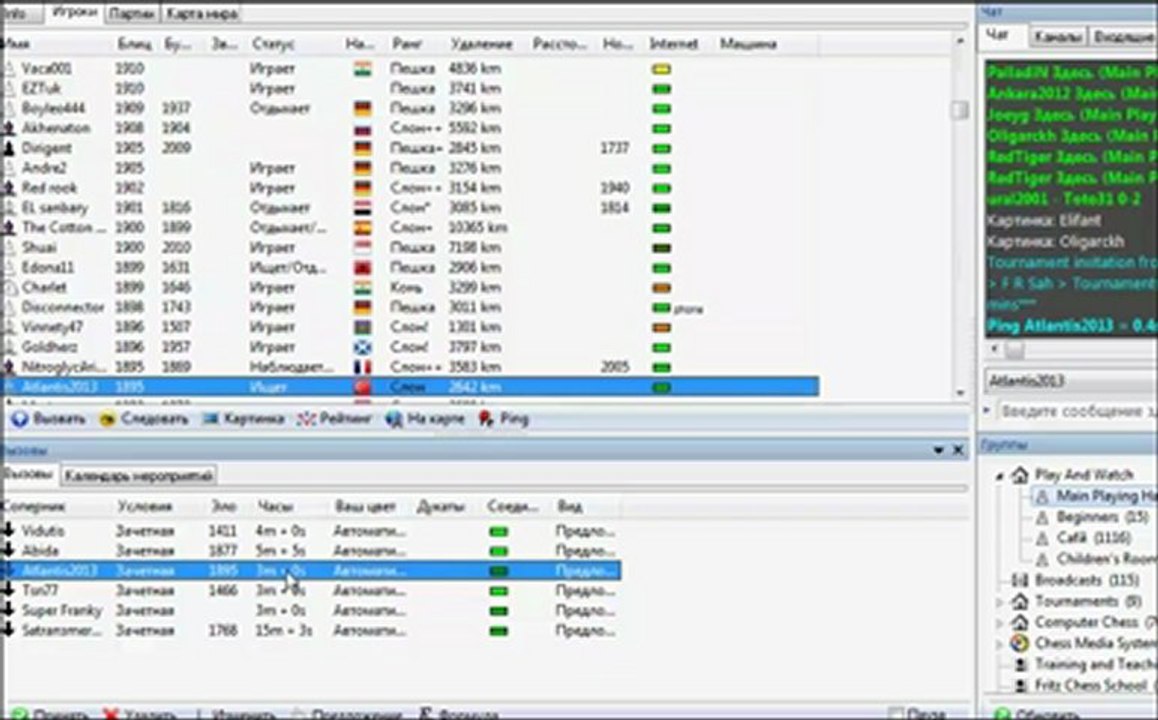The width and height of the screenshot is (1158, 720).
Task: Click the French flag in Nitroglycerin row
Action: coord(362,367)
